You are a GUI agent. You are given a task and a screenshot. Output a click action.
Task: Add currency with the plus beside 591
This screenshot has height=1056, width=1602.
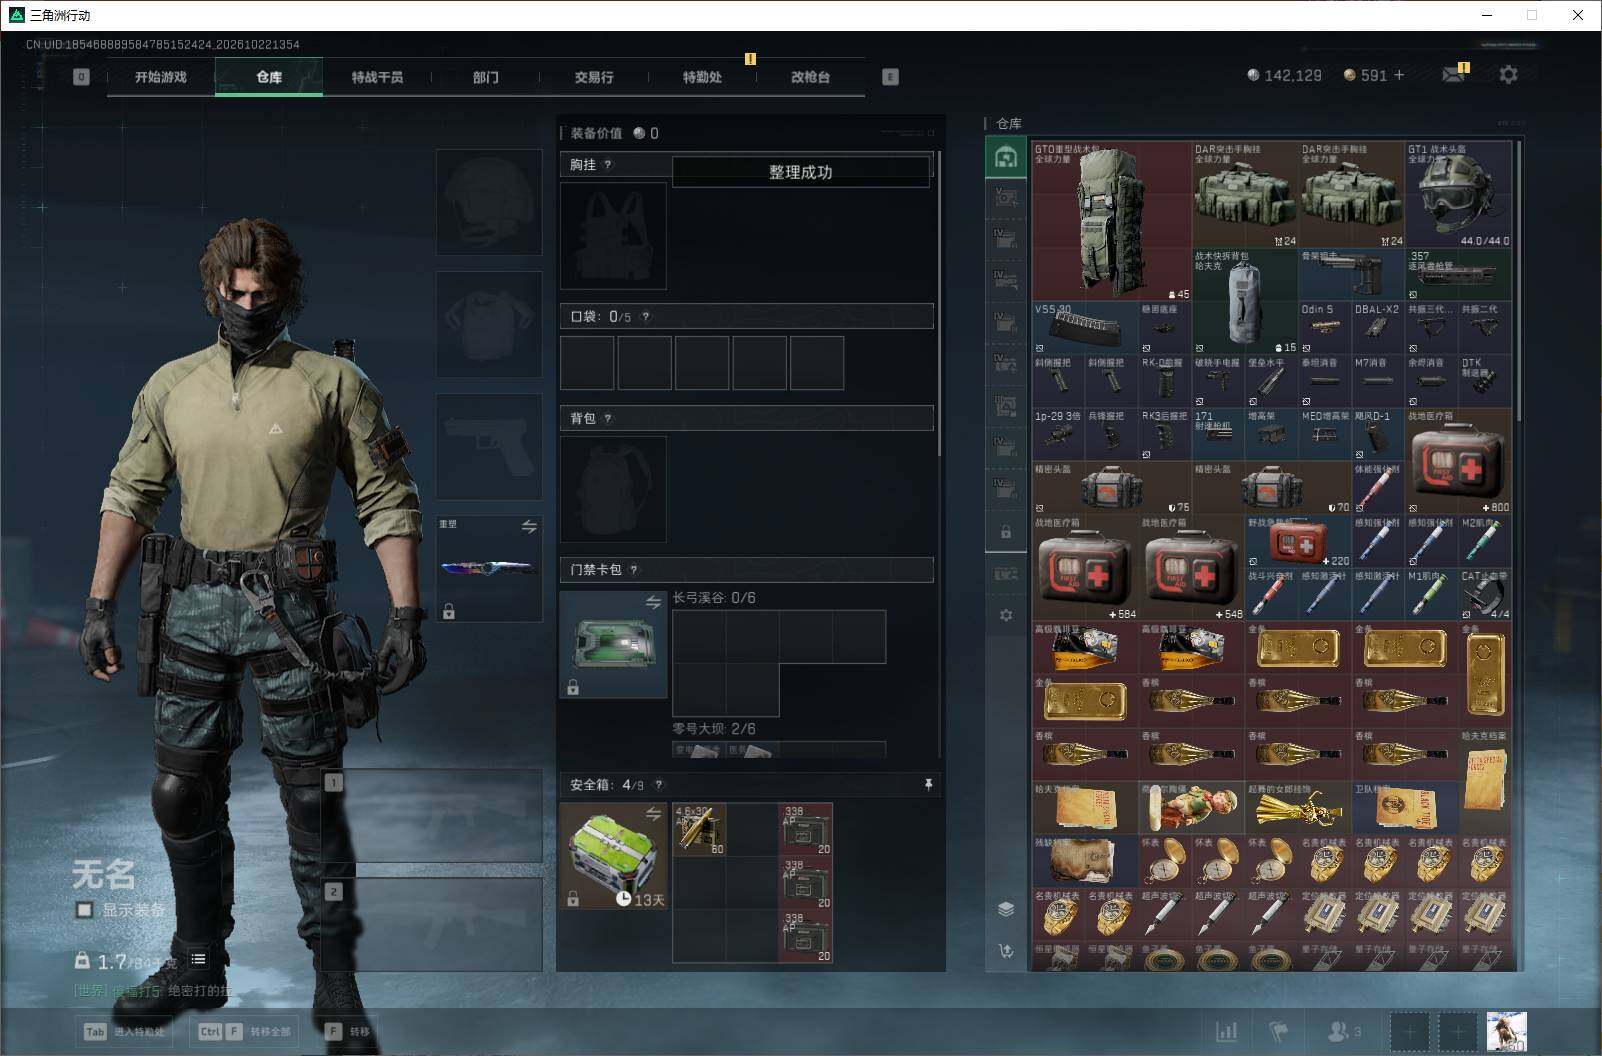pos(1399,75)
